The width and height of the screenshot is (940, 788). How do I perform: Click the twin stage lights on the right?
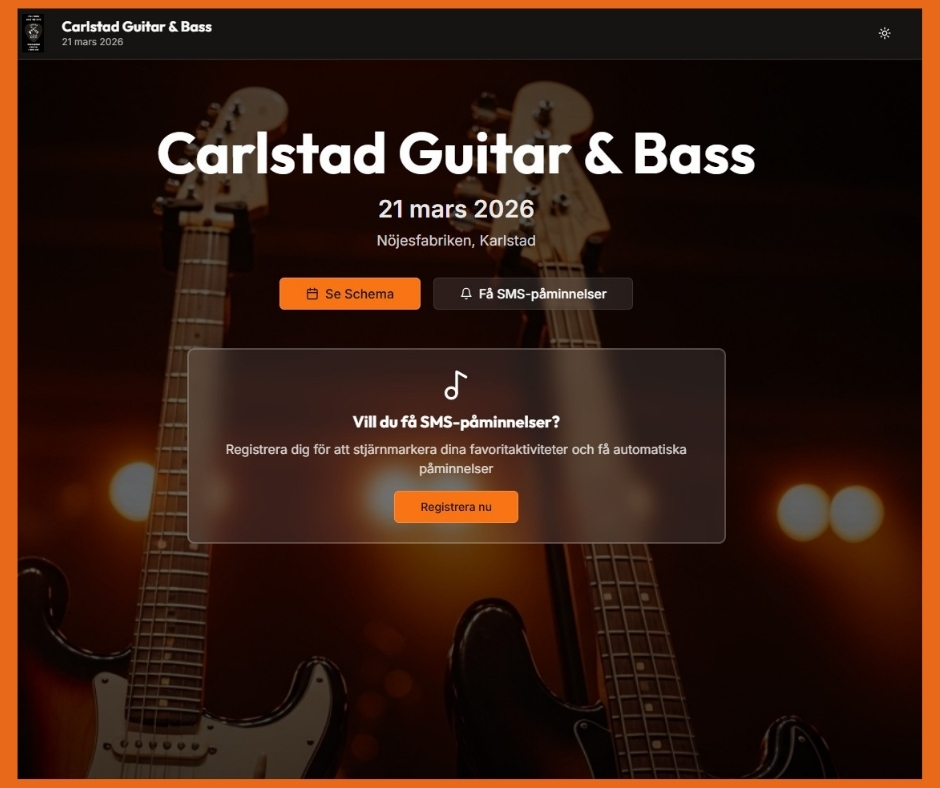[830, 513]
